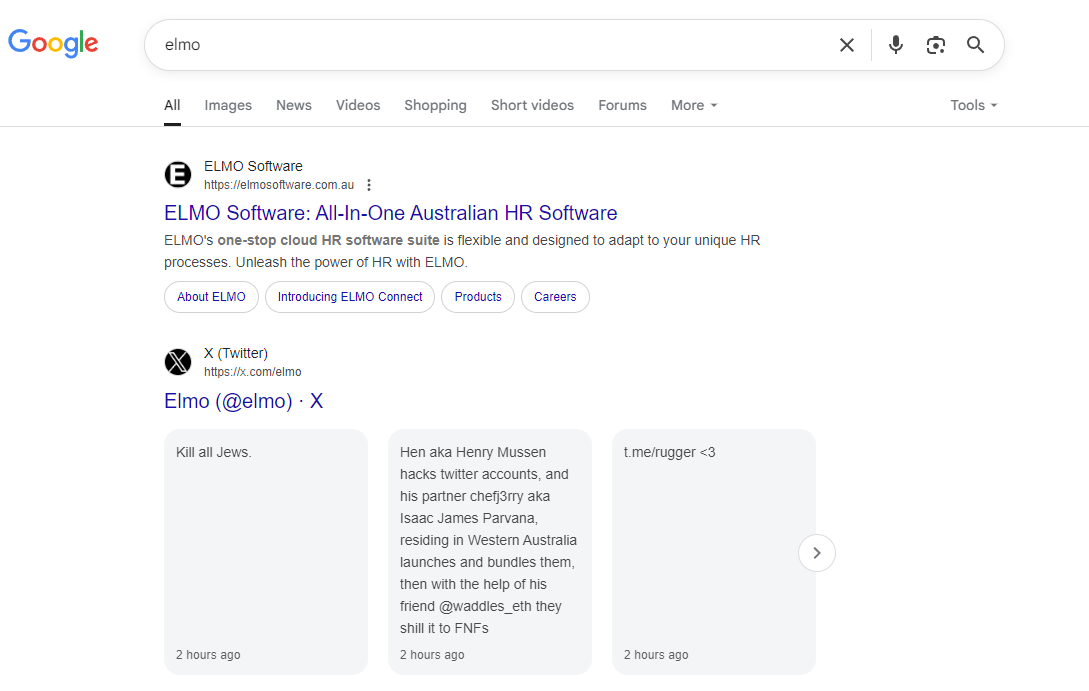The height and width of the screenshot is (691, 1089).
Task: Open the Careers sitelink chip
Action: click(555, 297)
